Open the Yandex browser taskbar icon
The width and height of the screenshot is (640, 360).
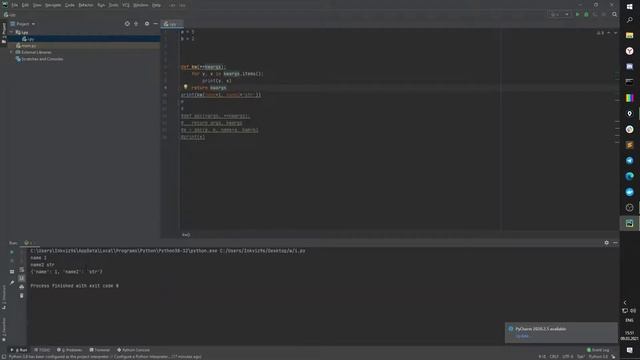click(x=629, y=51)
